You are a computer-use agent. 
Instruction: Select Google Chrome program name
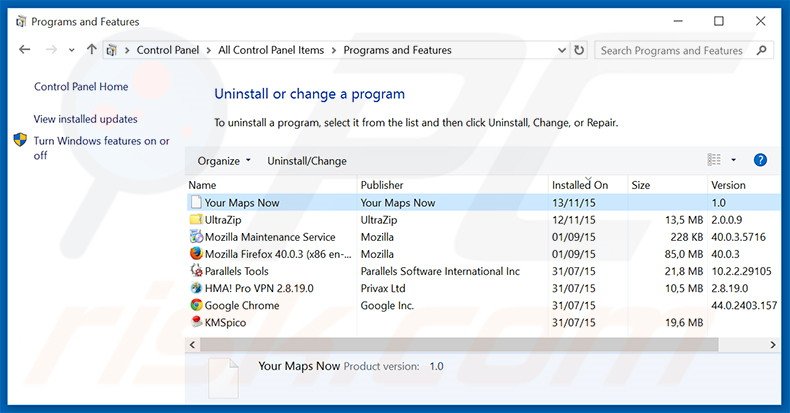coord(242,306)
